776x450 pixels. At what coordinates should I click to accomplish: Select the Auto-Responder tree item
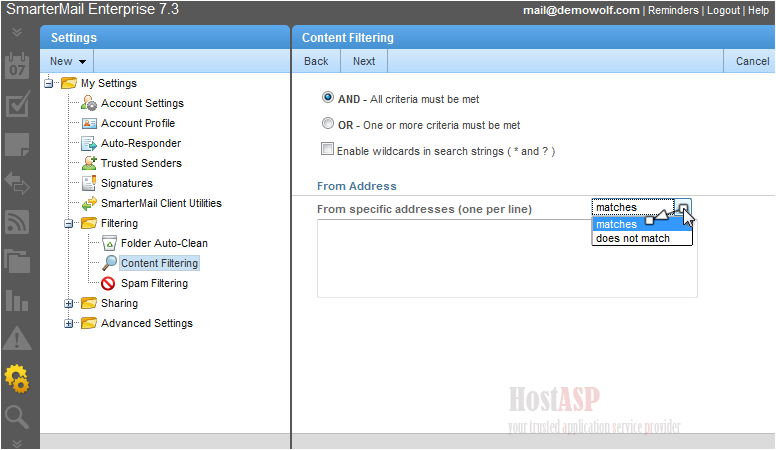[x=141, y=144]
